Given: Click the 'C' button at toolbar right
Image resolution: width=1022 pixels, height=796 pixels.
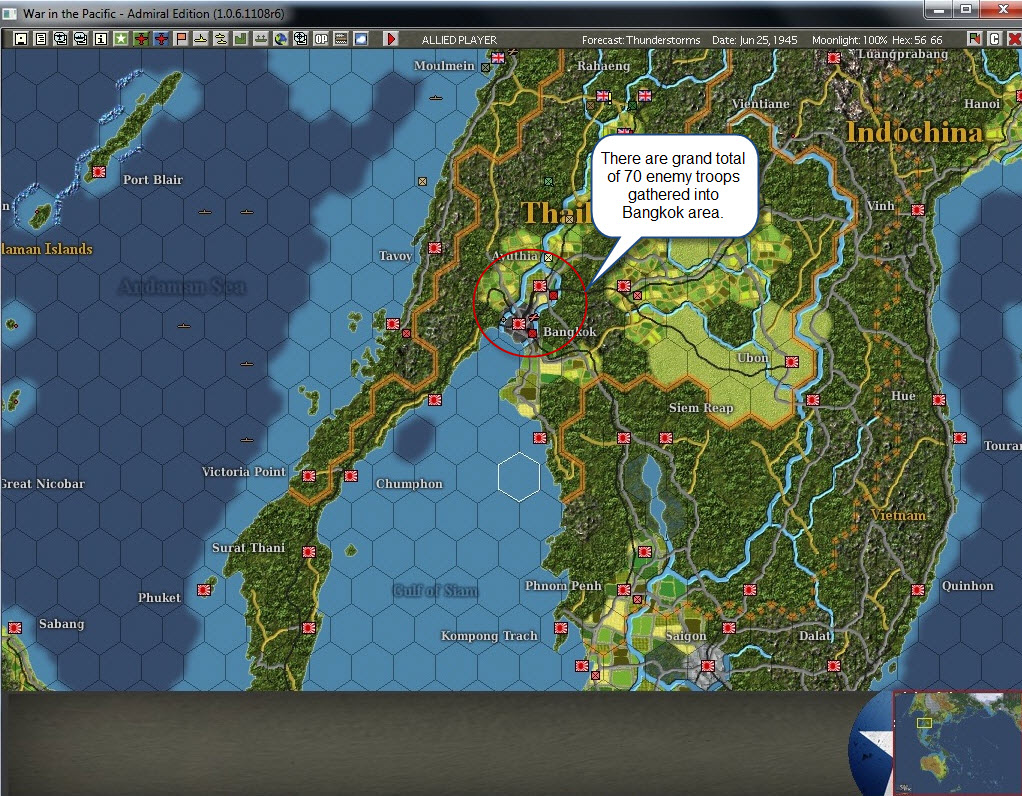Looking at the screenshot, I should [x=995, y=39].
